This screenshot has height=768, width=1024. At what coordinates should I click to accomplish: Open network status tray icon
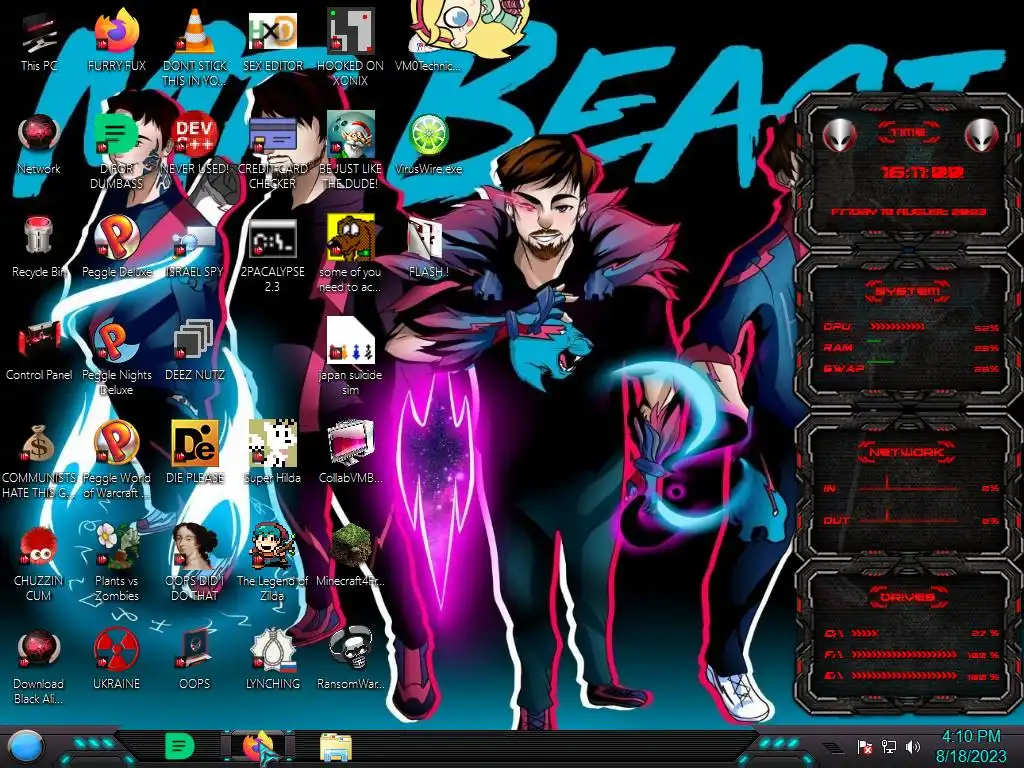pyautogui.click(x=888, y=746)
